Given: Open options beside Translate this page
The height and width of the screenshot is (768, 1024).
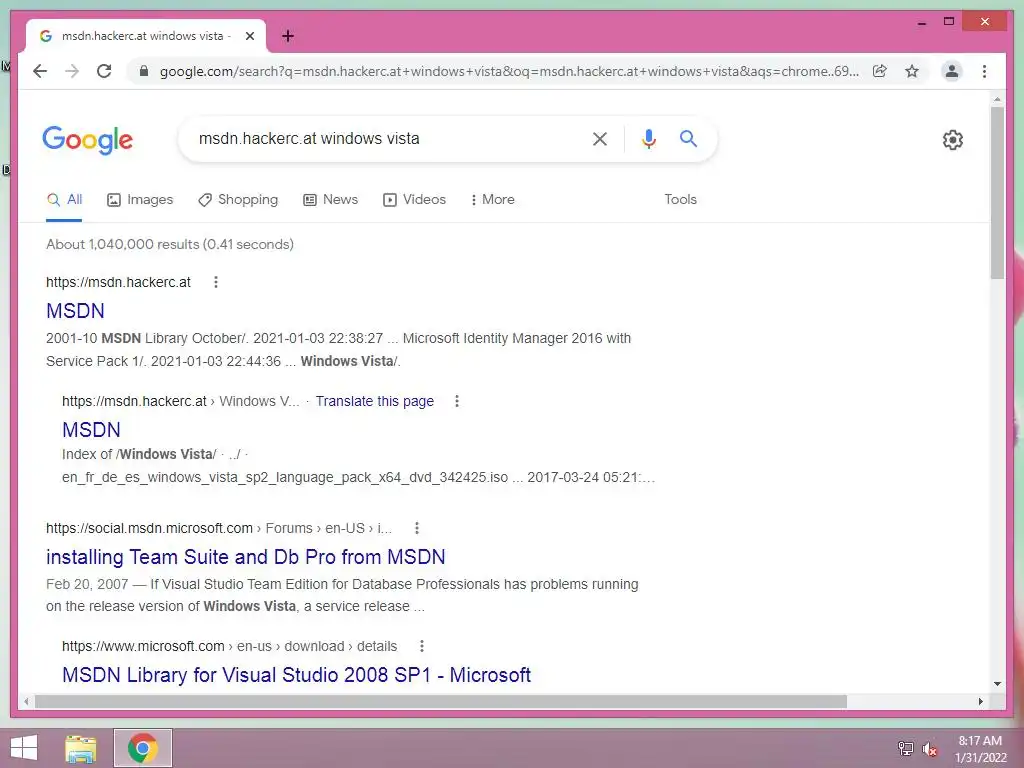Looking at the screenshot, I should point(456,401).
